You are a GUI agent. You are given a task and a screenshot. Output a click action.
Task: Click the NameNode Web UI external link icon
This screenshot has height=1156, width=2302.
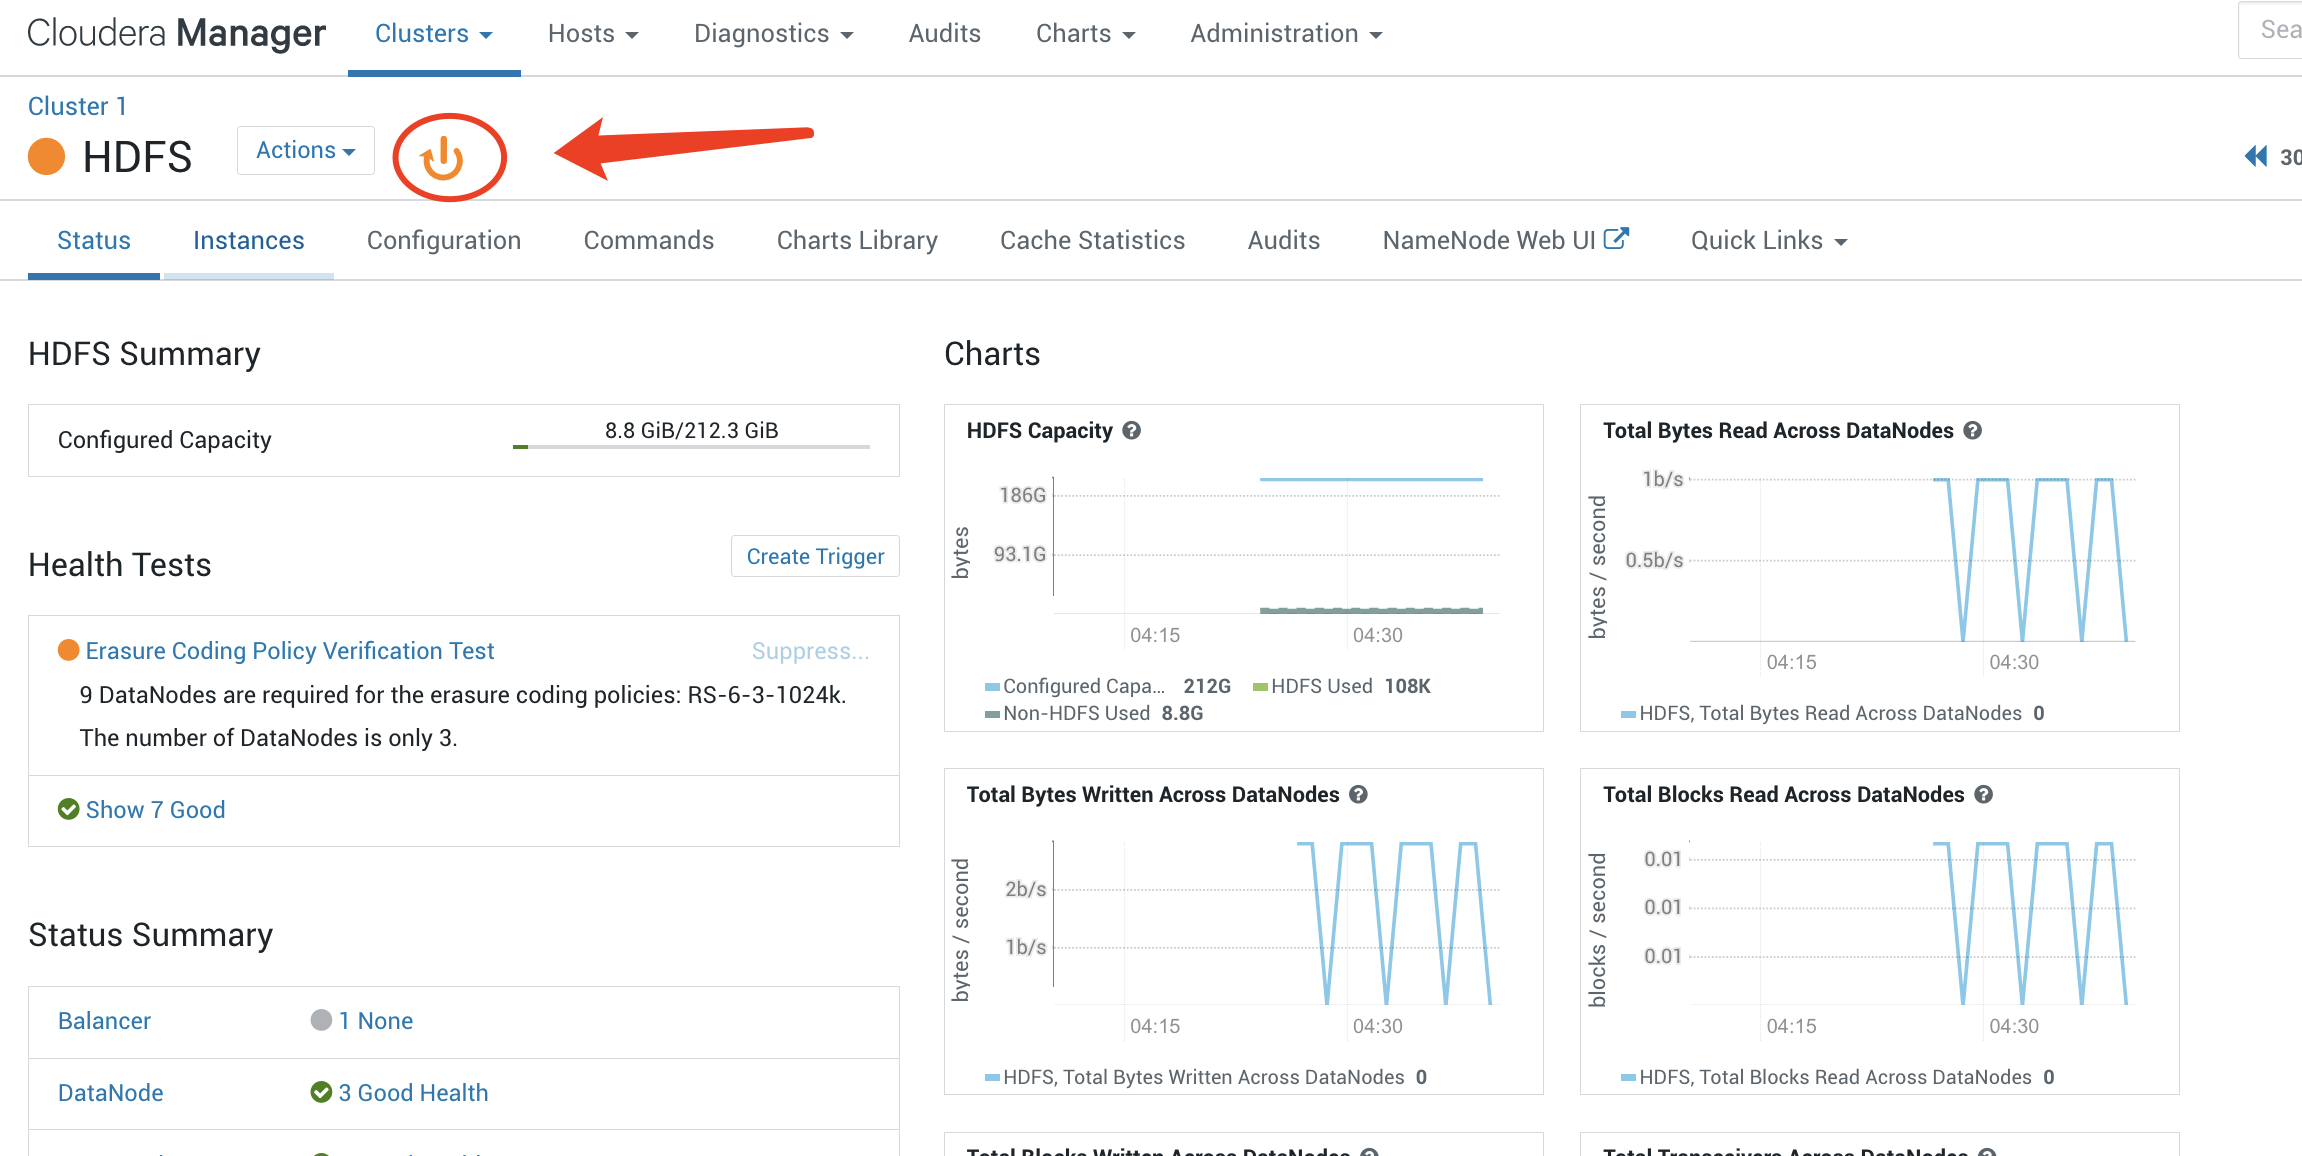click(1616, 239)
